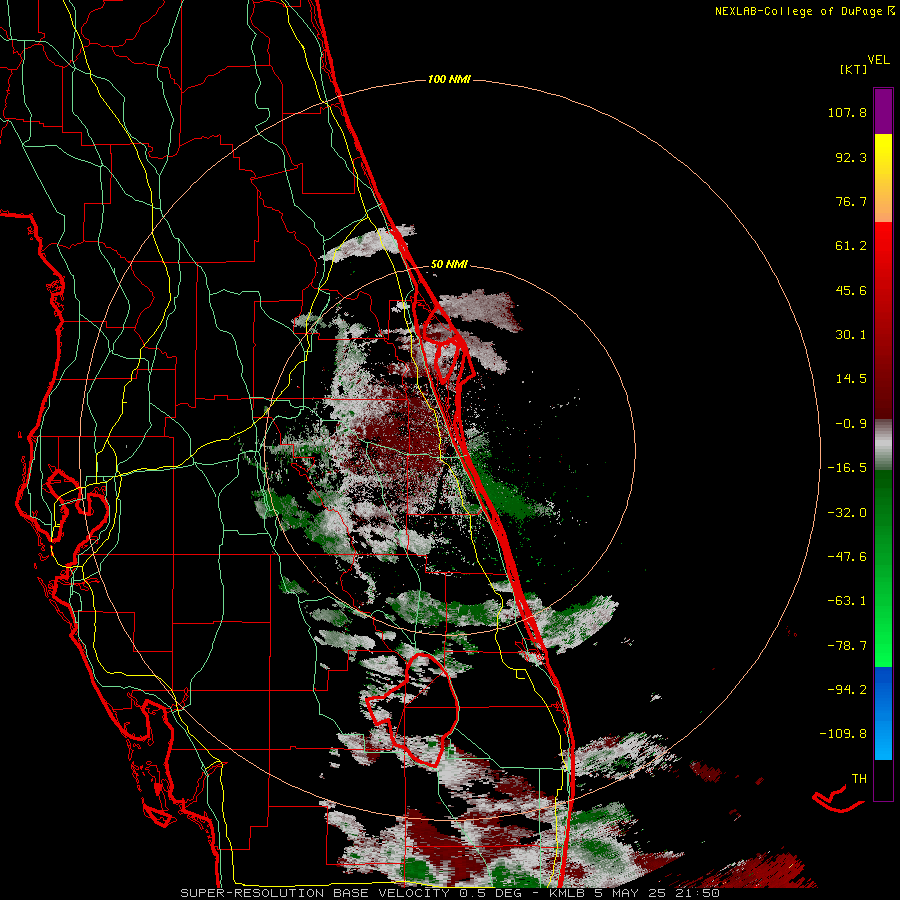This screenshot has width=900, height=900.
Task: Click the 30.1 legend value
Action: (x=851, y=335)
